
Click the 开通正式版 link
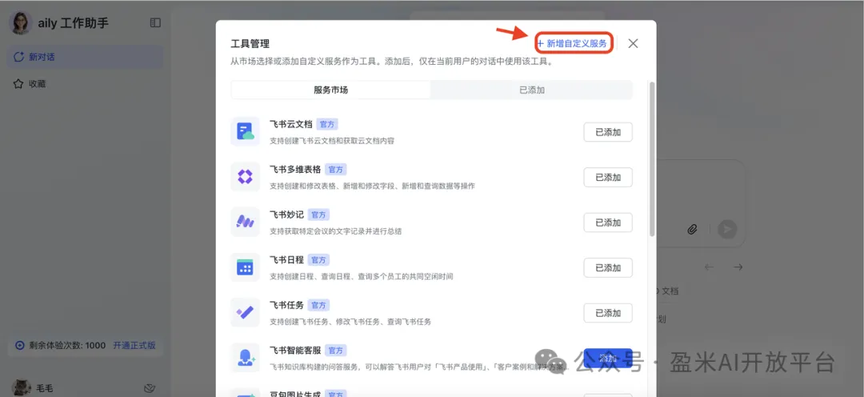134,346
